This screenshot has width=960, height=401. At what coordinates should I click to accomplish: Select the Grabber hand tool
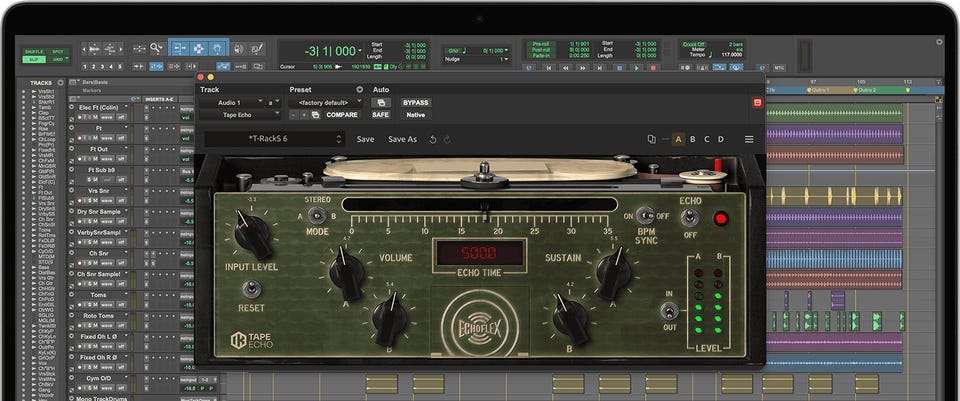[x=219, y=48]
